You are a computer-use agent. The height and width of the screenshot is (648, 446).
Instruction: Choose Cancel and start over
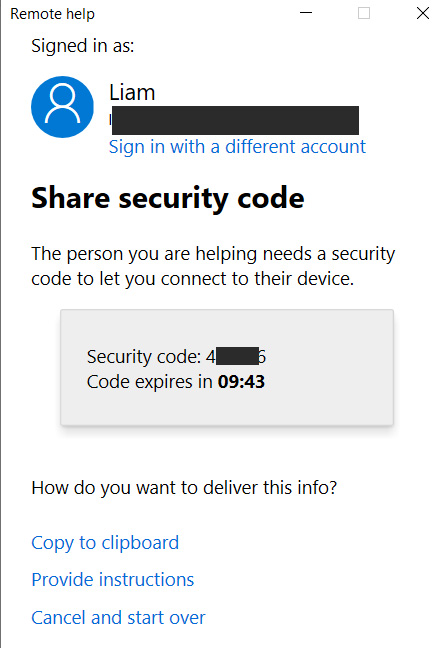coord(118,617)
